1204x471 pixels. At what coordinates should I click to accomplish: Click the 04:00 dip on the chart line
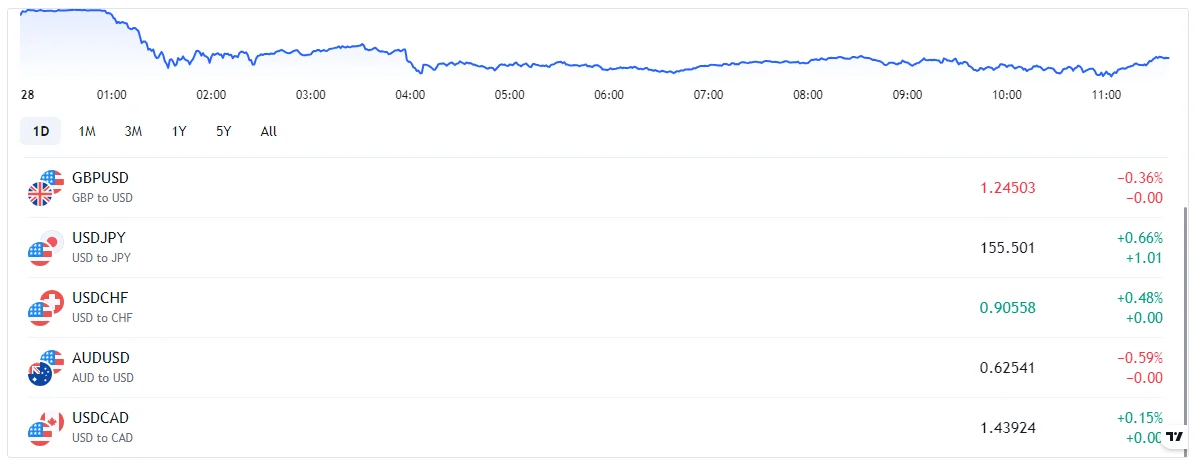421,71
